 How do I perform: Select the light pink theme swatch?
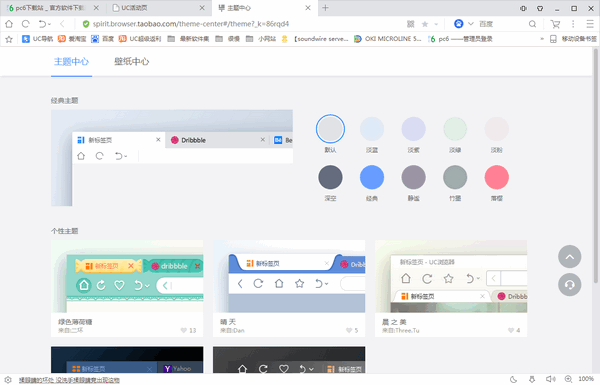tap(496, 129)
